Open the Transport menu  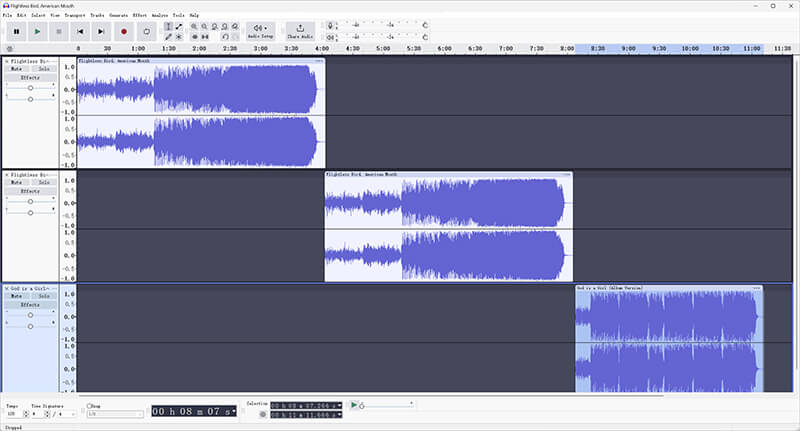click(75, 15)
